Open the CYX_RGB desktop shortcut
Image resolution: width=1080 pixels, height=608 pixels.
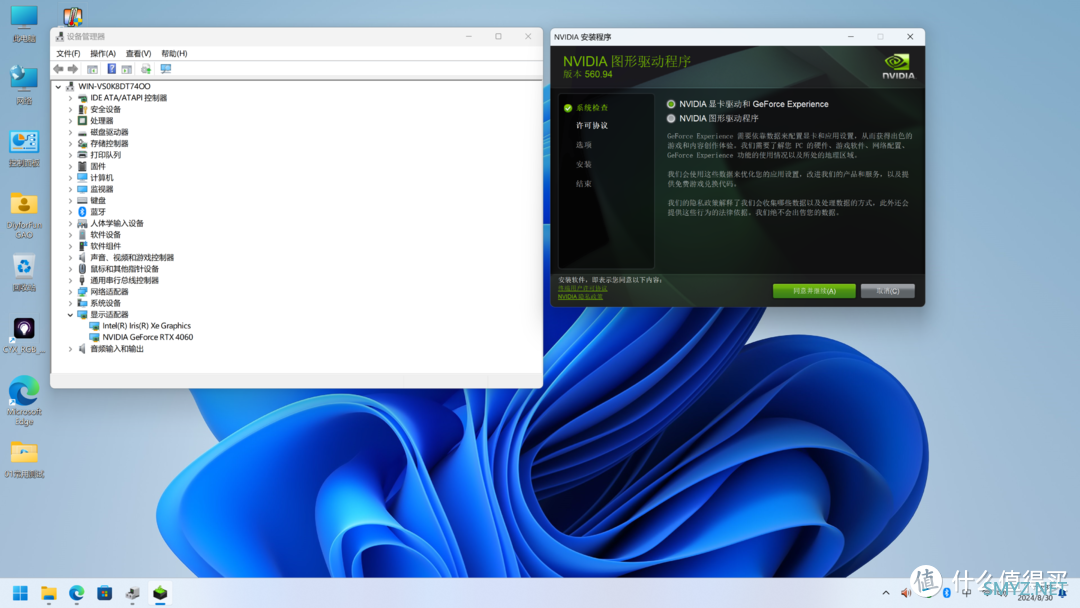click(x=24, y=335)
